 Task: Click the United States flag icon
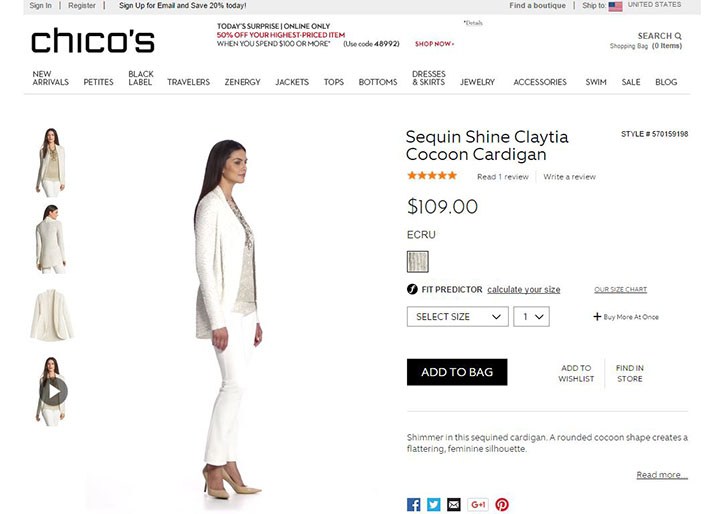(615, 6)
